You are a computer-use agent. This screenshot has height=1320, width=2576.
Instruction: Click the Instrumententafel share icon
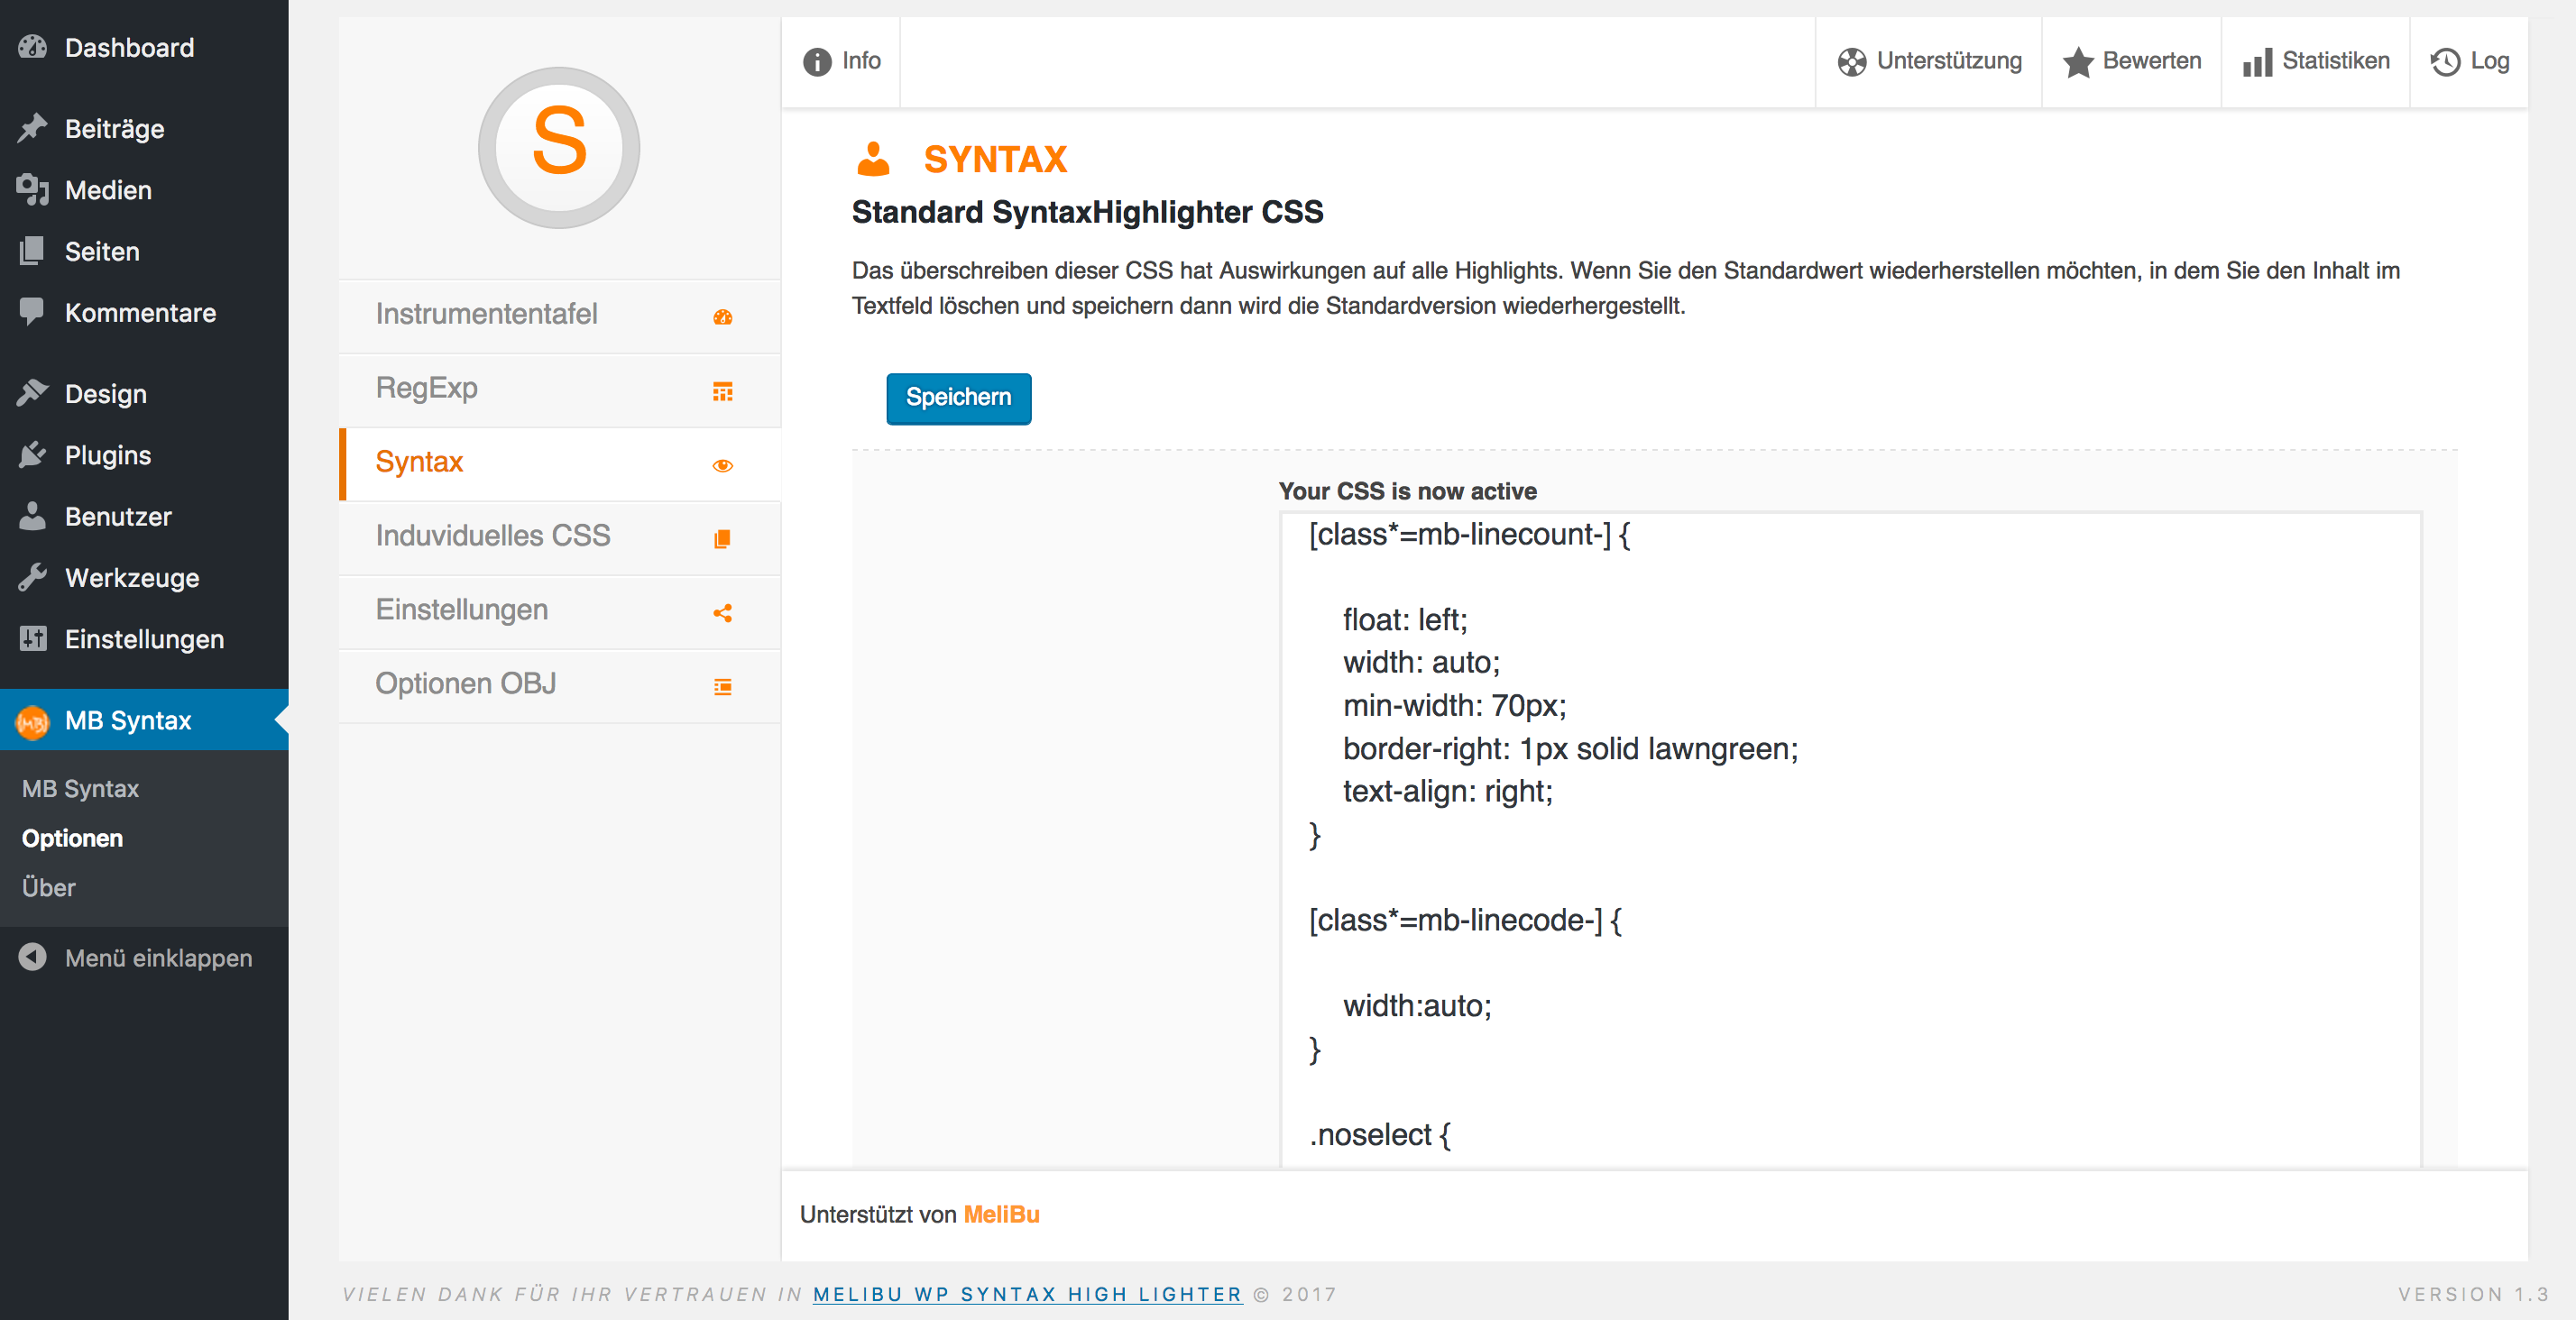[724, 316]
